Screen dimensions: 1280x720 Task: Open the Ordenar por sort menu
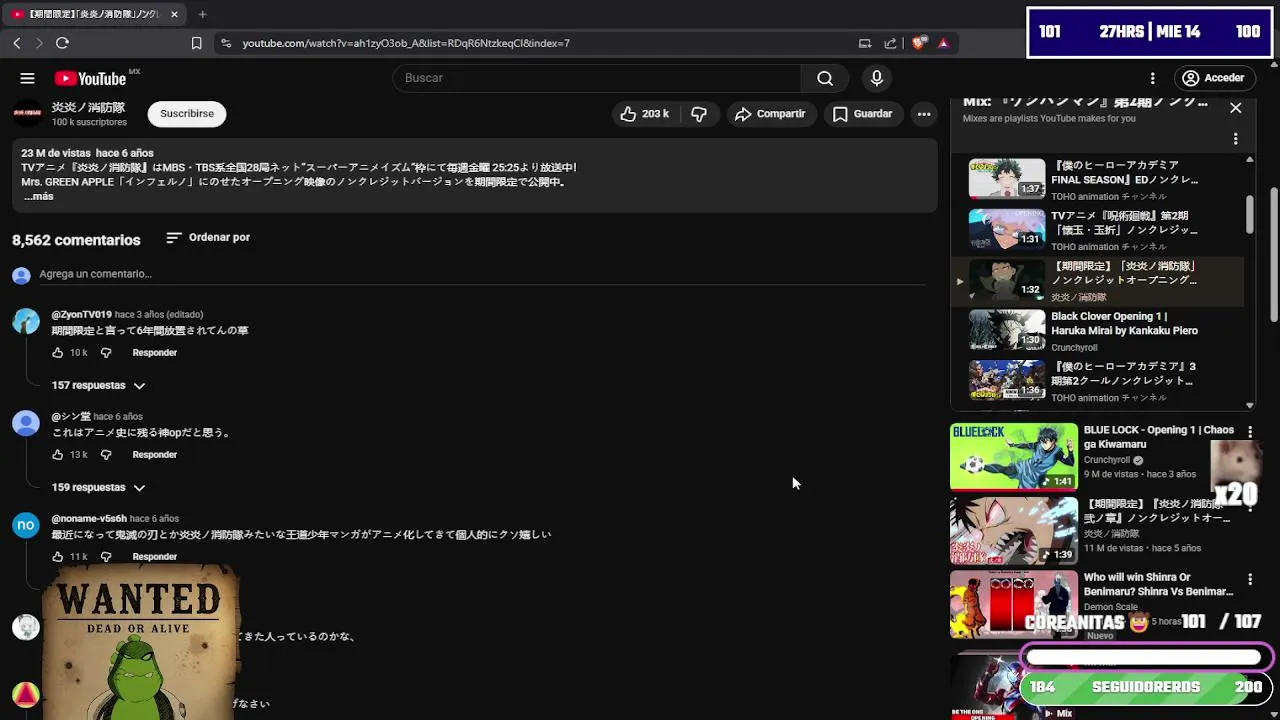pyautogui.click(x=208, y=238)
